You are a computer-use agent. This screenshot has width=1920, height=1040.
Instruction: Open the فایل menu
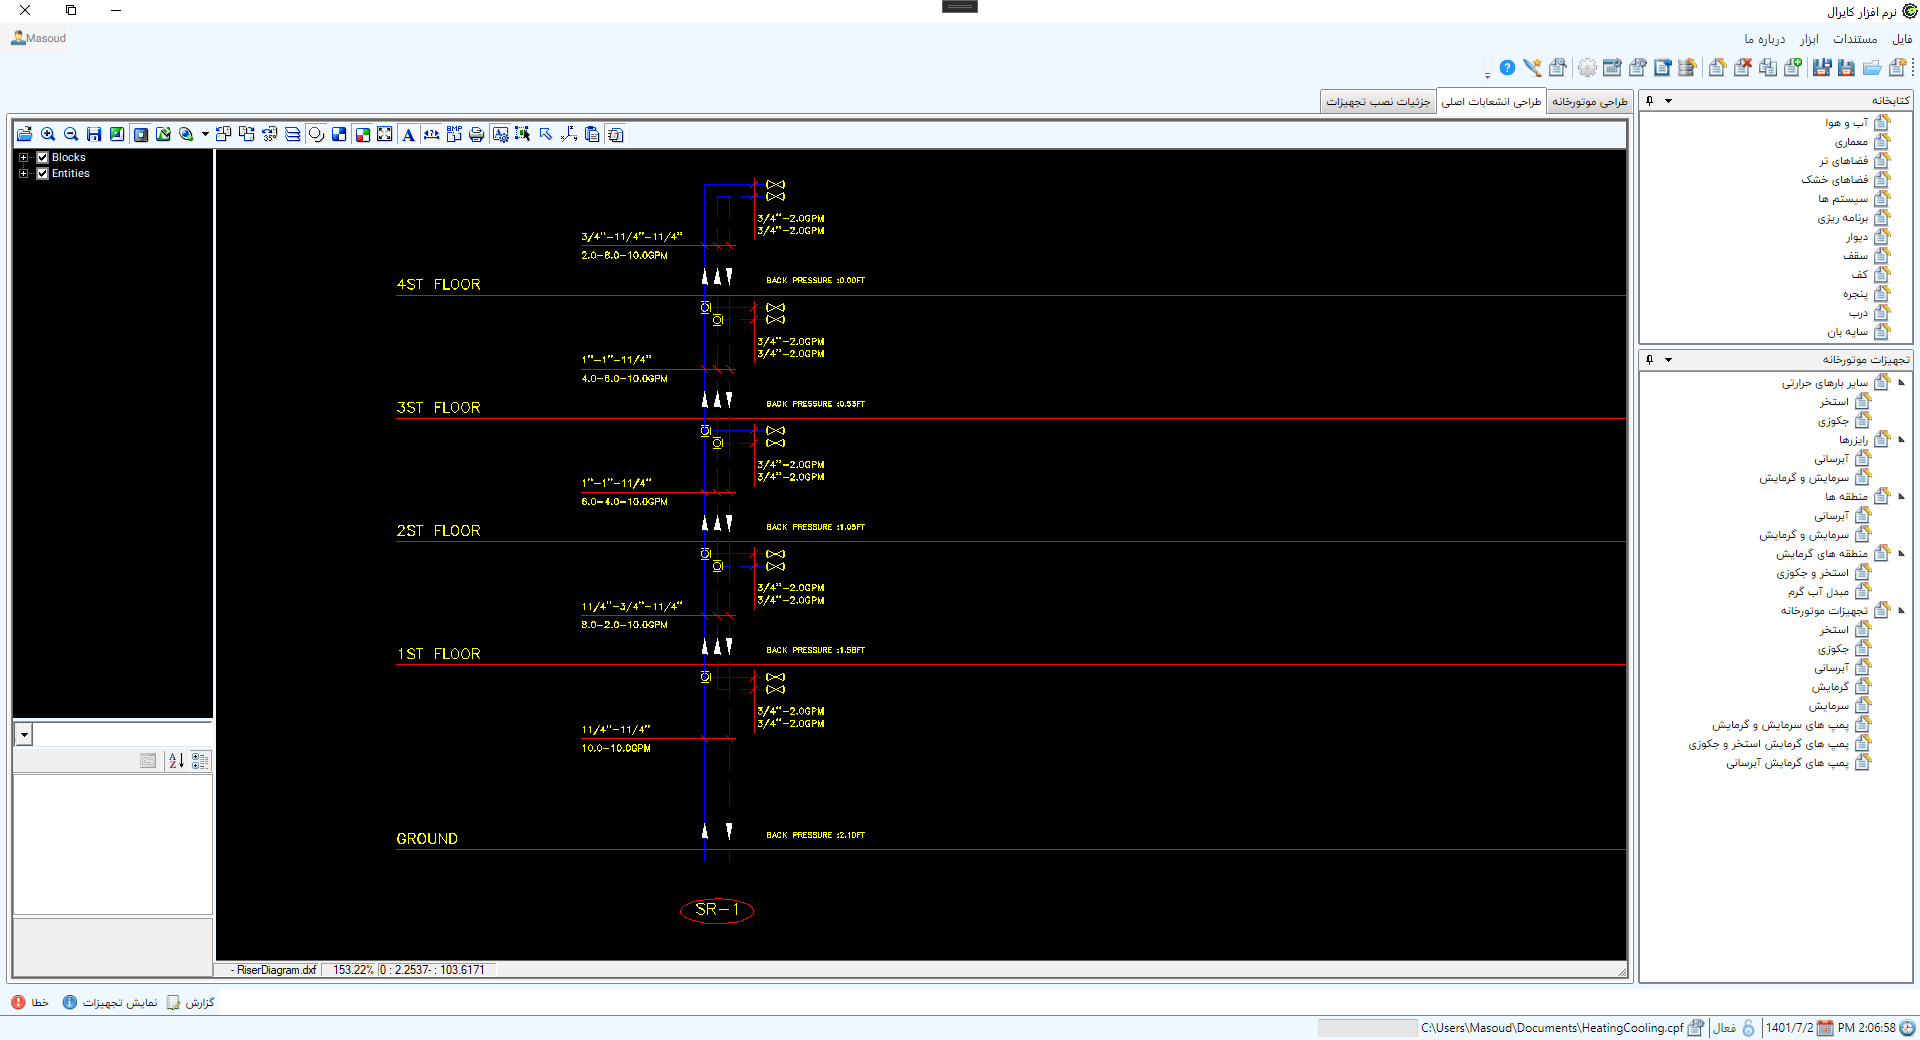pos(1902,39)
